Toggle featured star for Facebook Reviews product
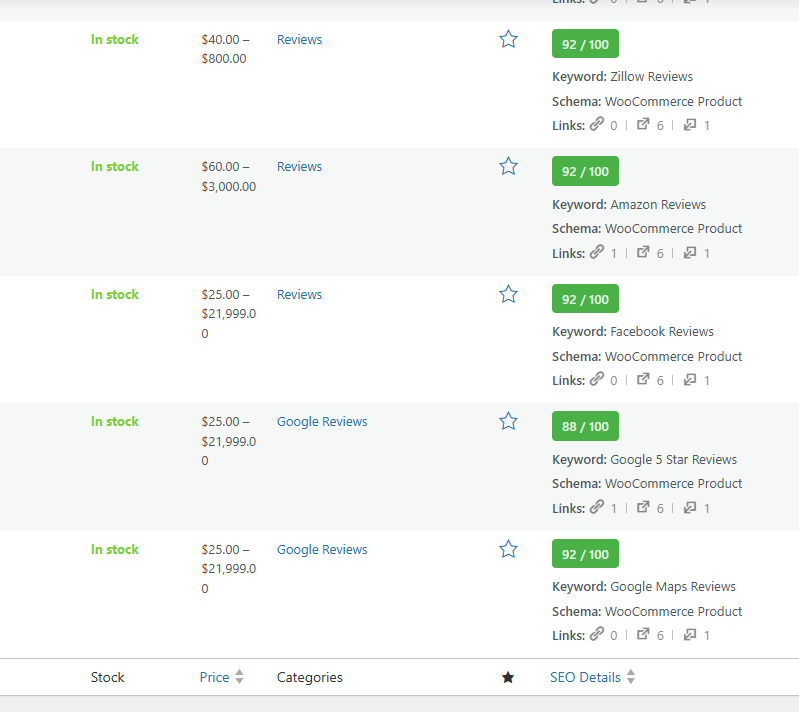 [x=508, y=294]
